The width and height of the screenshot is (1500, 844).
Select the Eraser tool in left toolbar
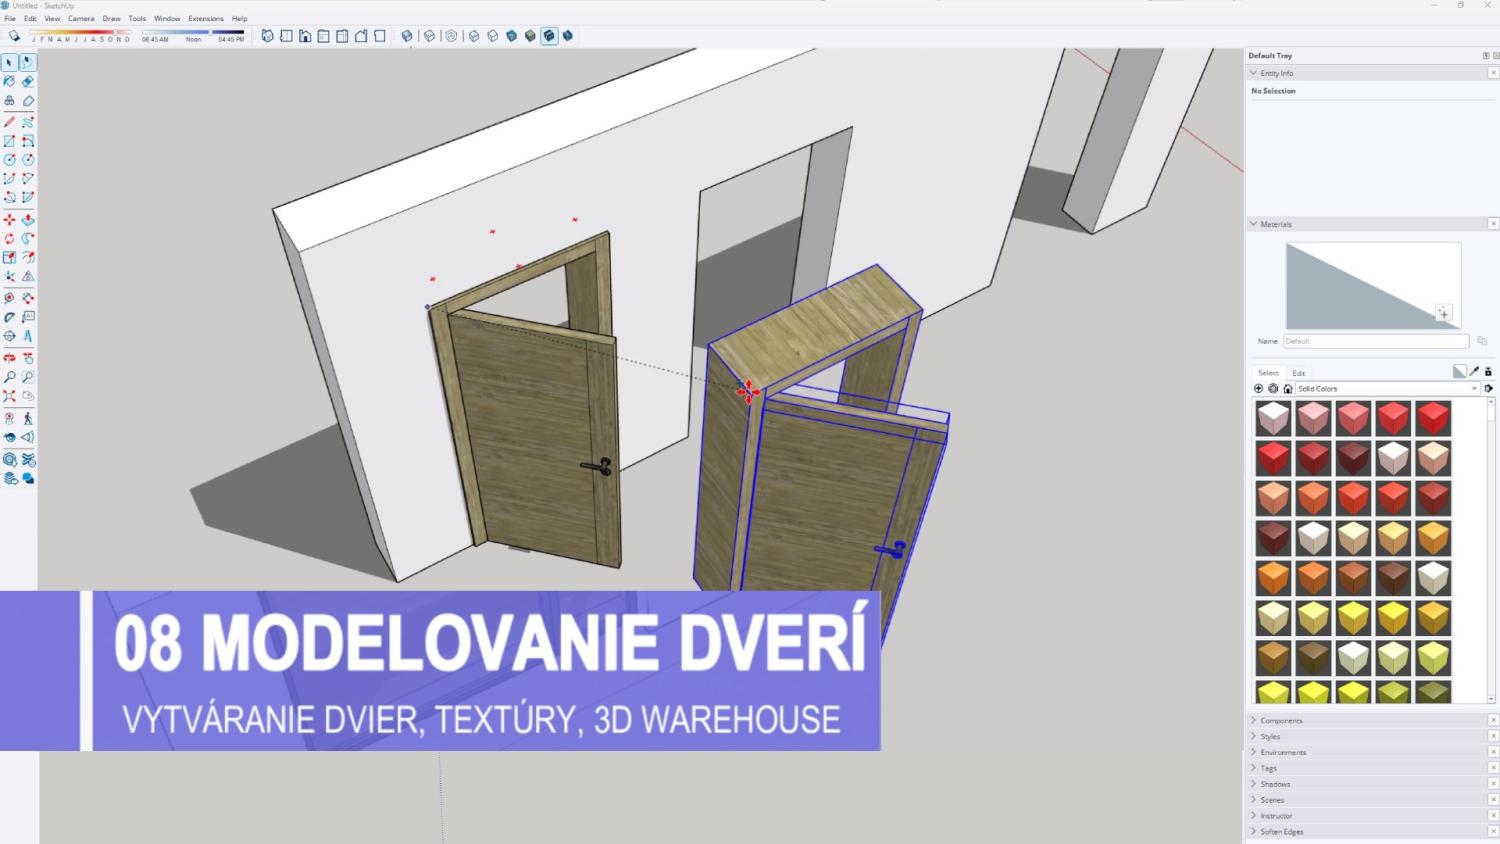coord(28,82)
